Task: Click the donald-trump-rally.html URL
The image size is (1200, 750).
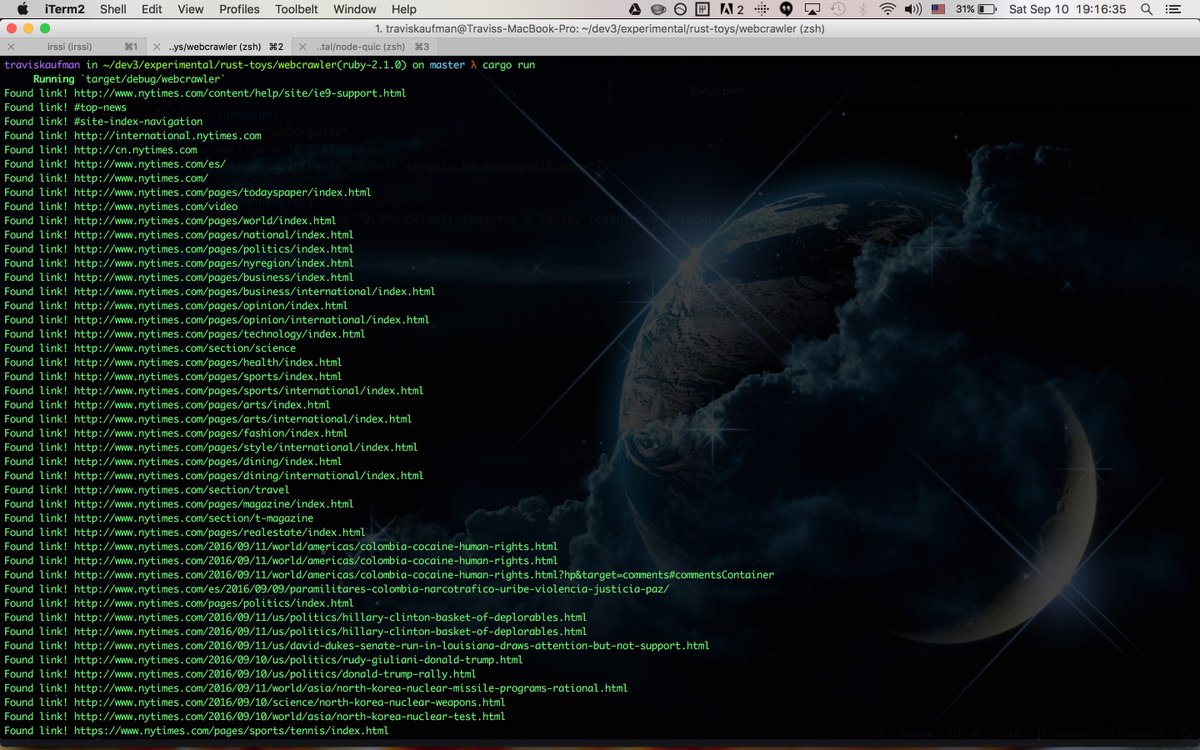Action: [x=275, y=674]
